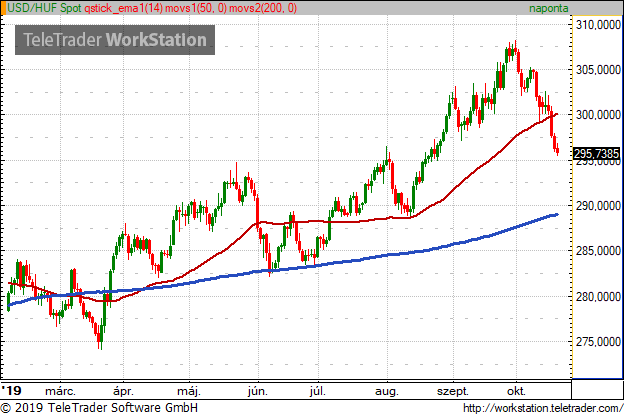Click the 'okt.' month label
The width and height of the screenshot is (624, 417).
point(516,391)
